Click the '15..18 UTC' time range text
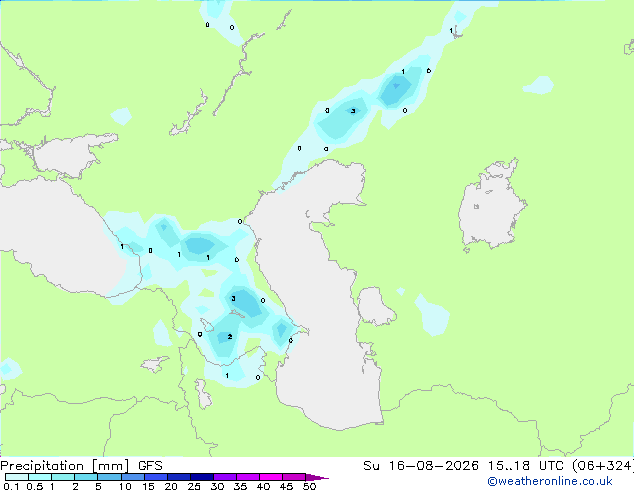This screenshot has height=490, width=634. (524, 466)
